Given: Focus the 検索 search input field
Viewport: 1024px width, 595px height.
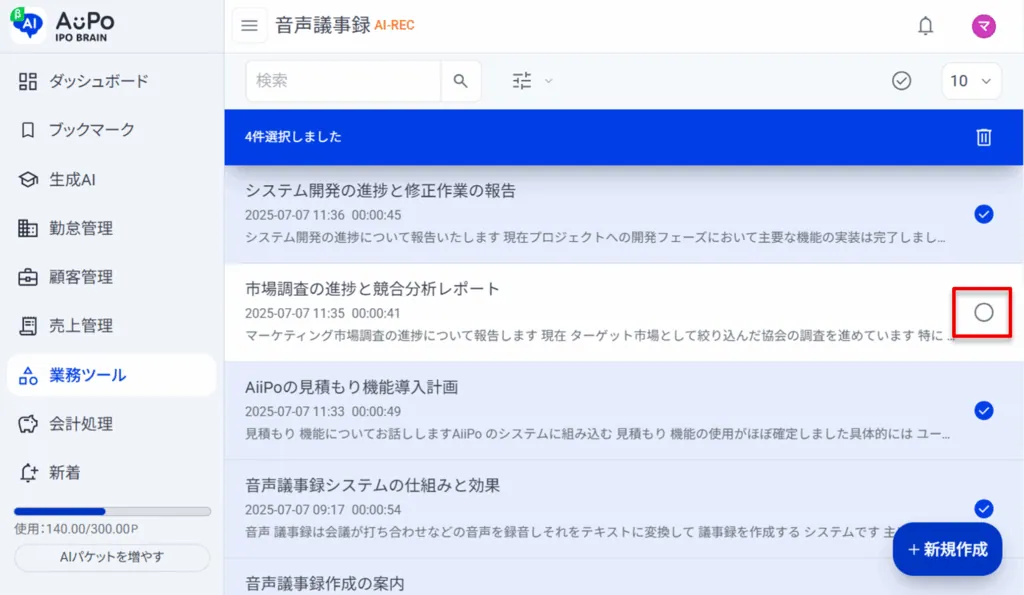Looking at the screenshot, I should point(343,81).
